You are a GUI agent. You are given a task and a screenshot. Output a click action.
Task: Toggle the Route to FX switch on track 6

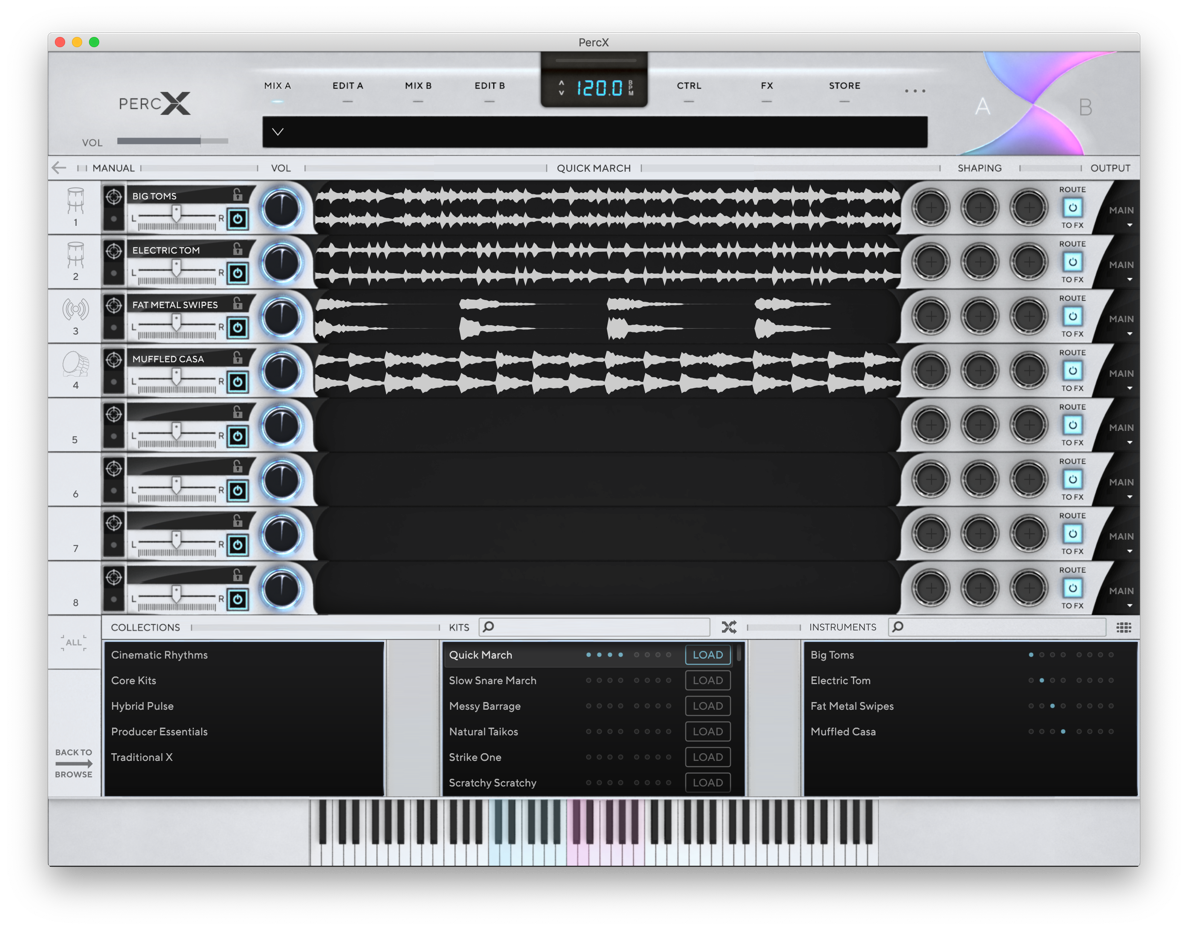pyautogui.click(x=1072, y=479)
